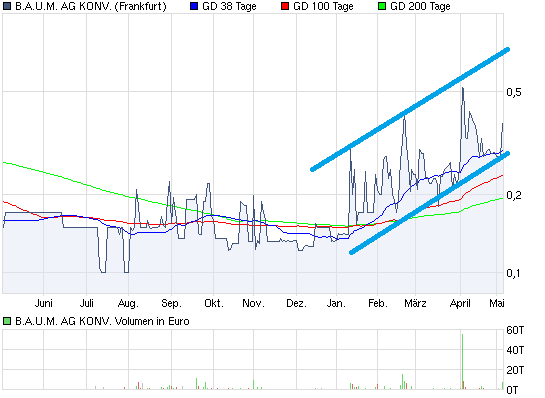Click the 'Sep.' month axis label
Image resolution: width=545 pixels, height=398 pixels.
pyautogui.click(x=171, y=303)
